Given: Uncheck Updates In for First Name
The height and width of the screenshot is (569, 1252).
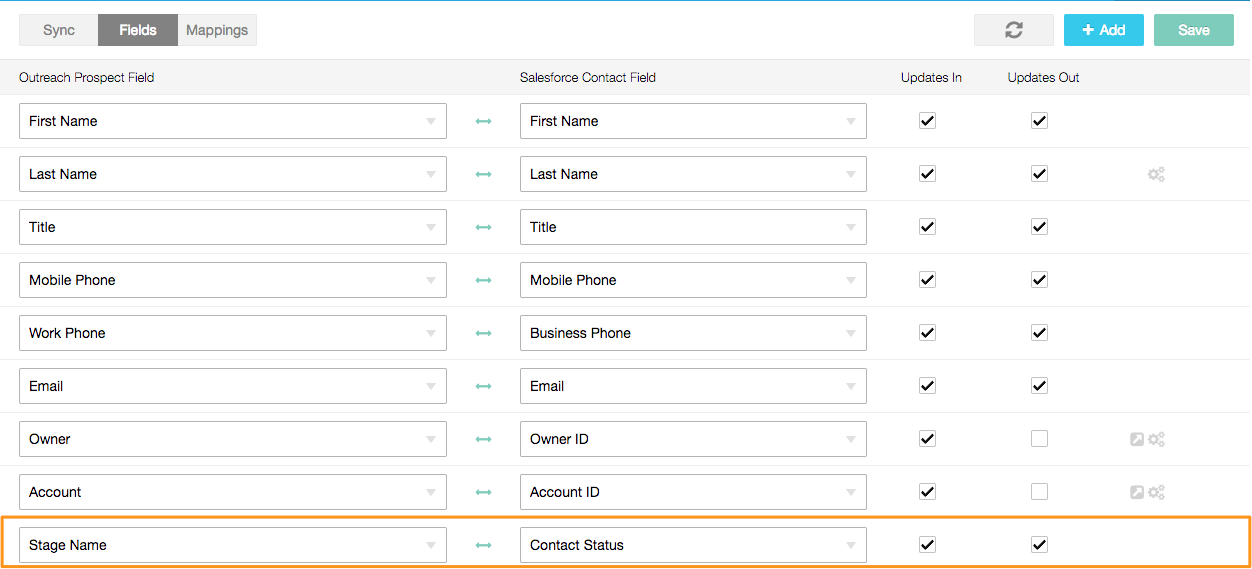Looking at the screenshot, I should point(927,121).
